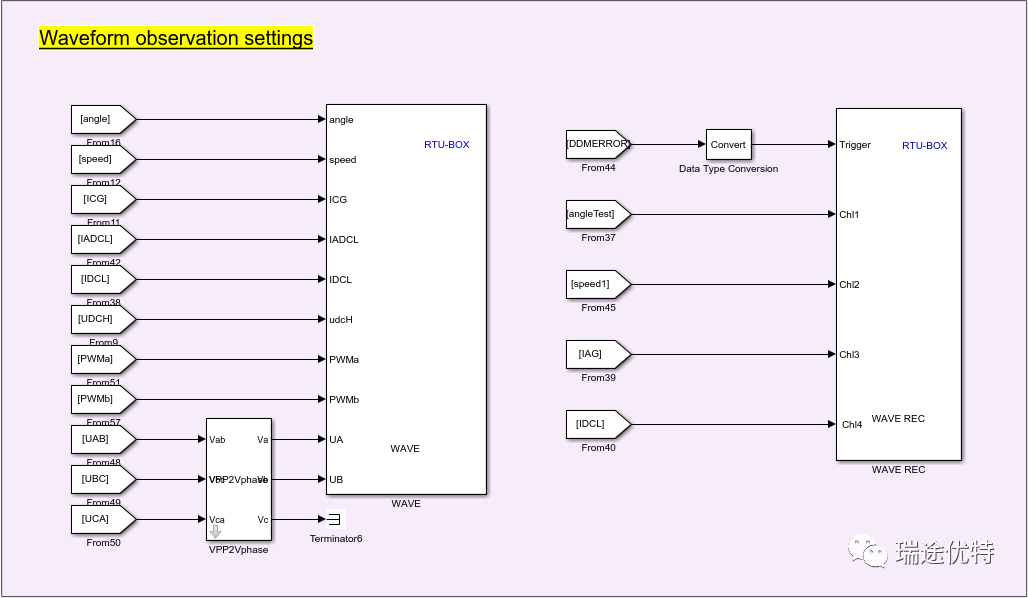Click the Convert data type conversion block
Viewport: 1028px width, 598px height.
728,145
